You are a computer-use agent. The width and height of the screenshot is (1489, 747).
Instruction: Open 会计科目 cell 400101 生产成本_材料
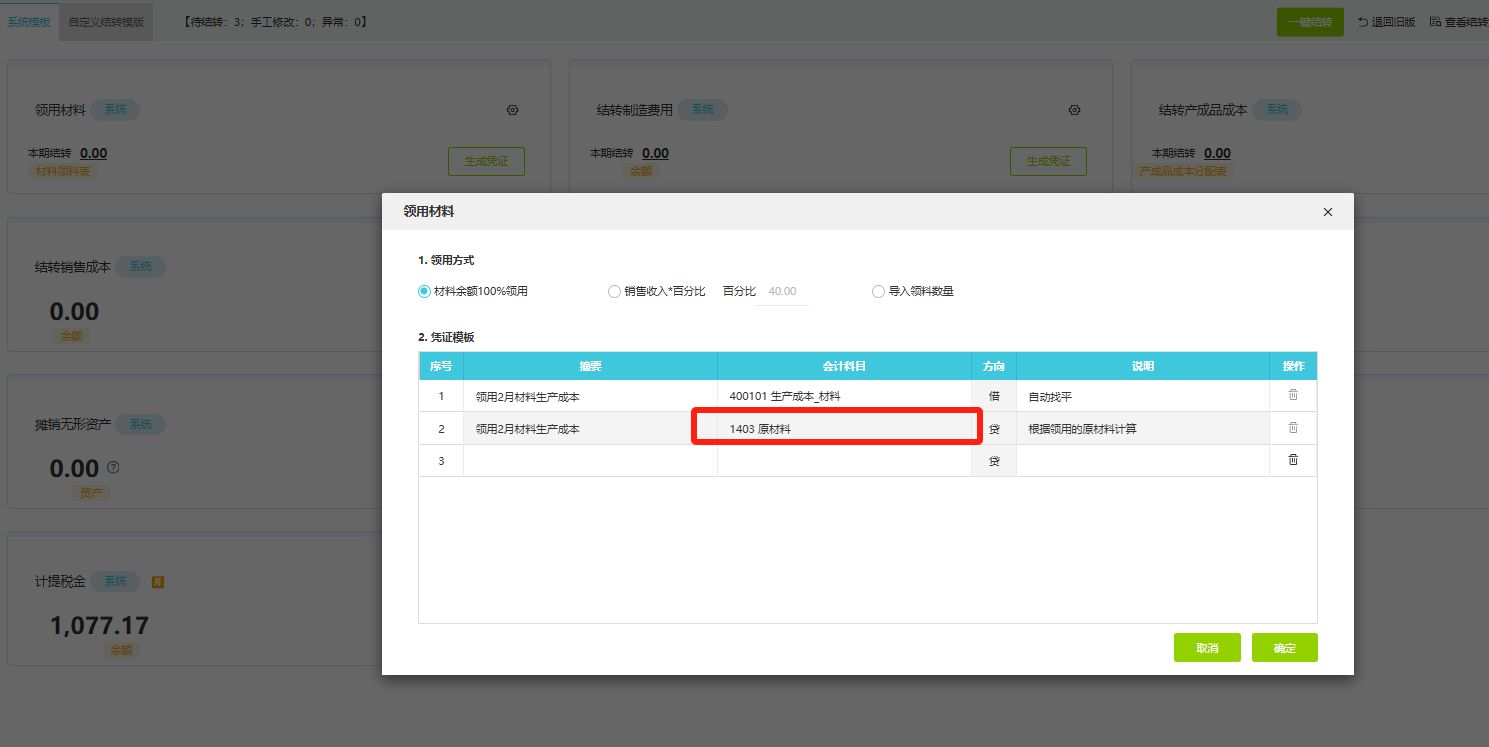(x=843, y=396)
